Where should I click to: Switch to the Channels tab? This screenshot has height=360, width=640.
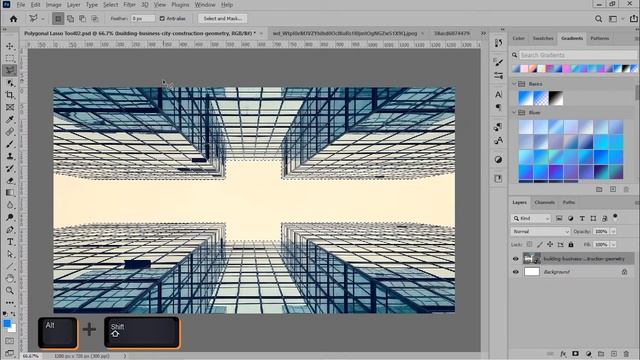tap(544, 202)
